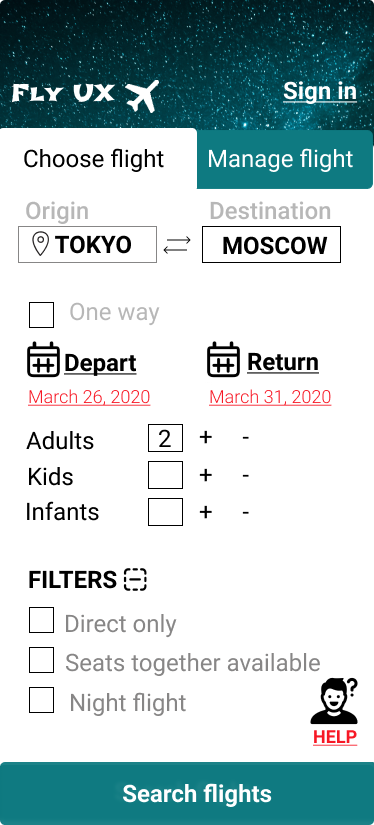Decrease Kids count with minus

[x=246, y=475]
